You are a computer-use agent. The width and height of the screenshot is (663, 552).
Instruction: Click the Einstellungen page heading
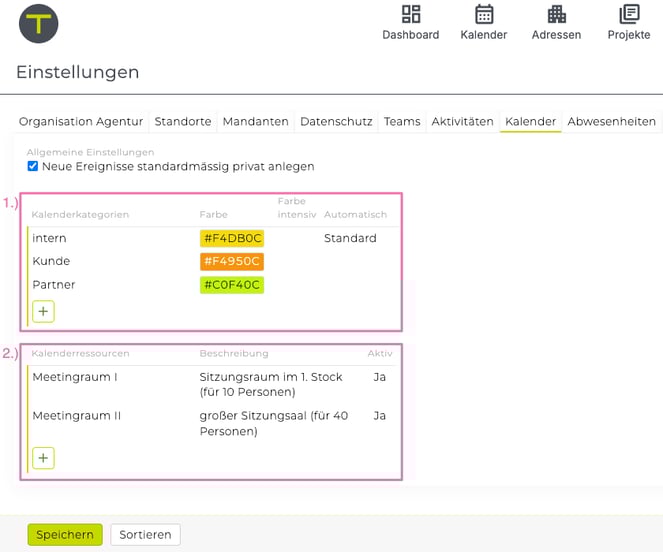(78, 72)
